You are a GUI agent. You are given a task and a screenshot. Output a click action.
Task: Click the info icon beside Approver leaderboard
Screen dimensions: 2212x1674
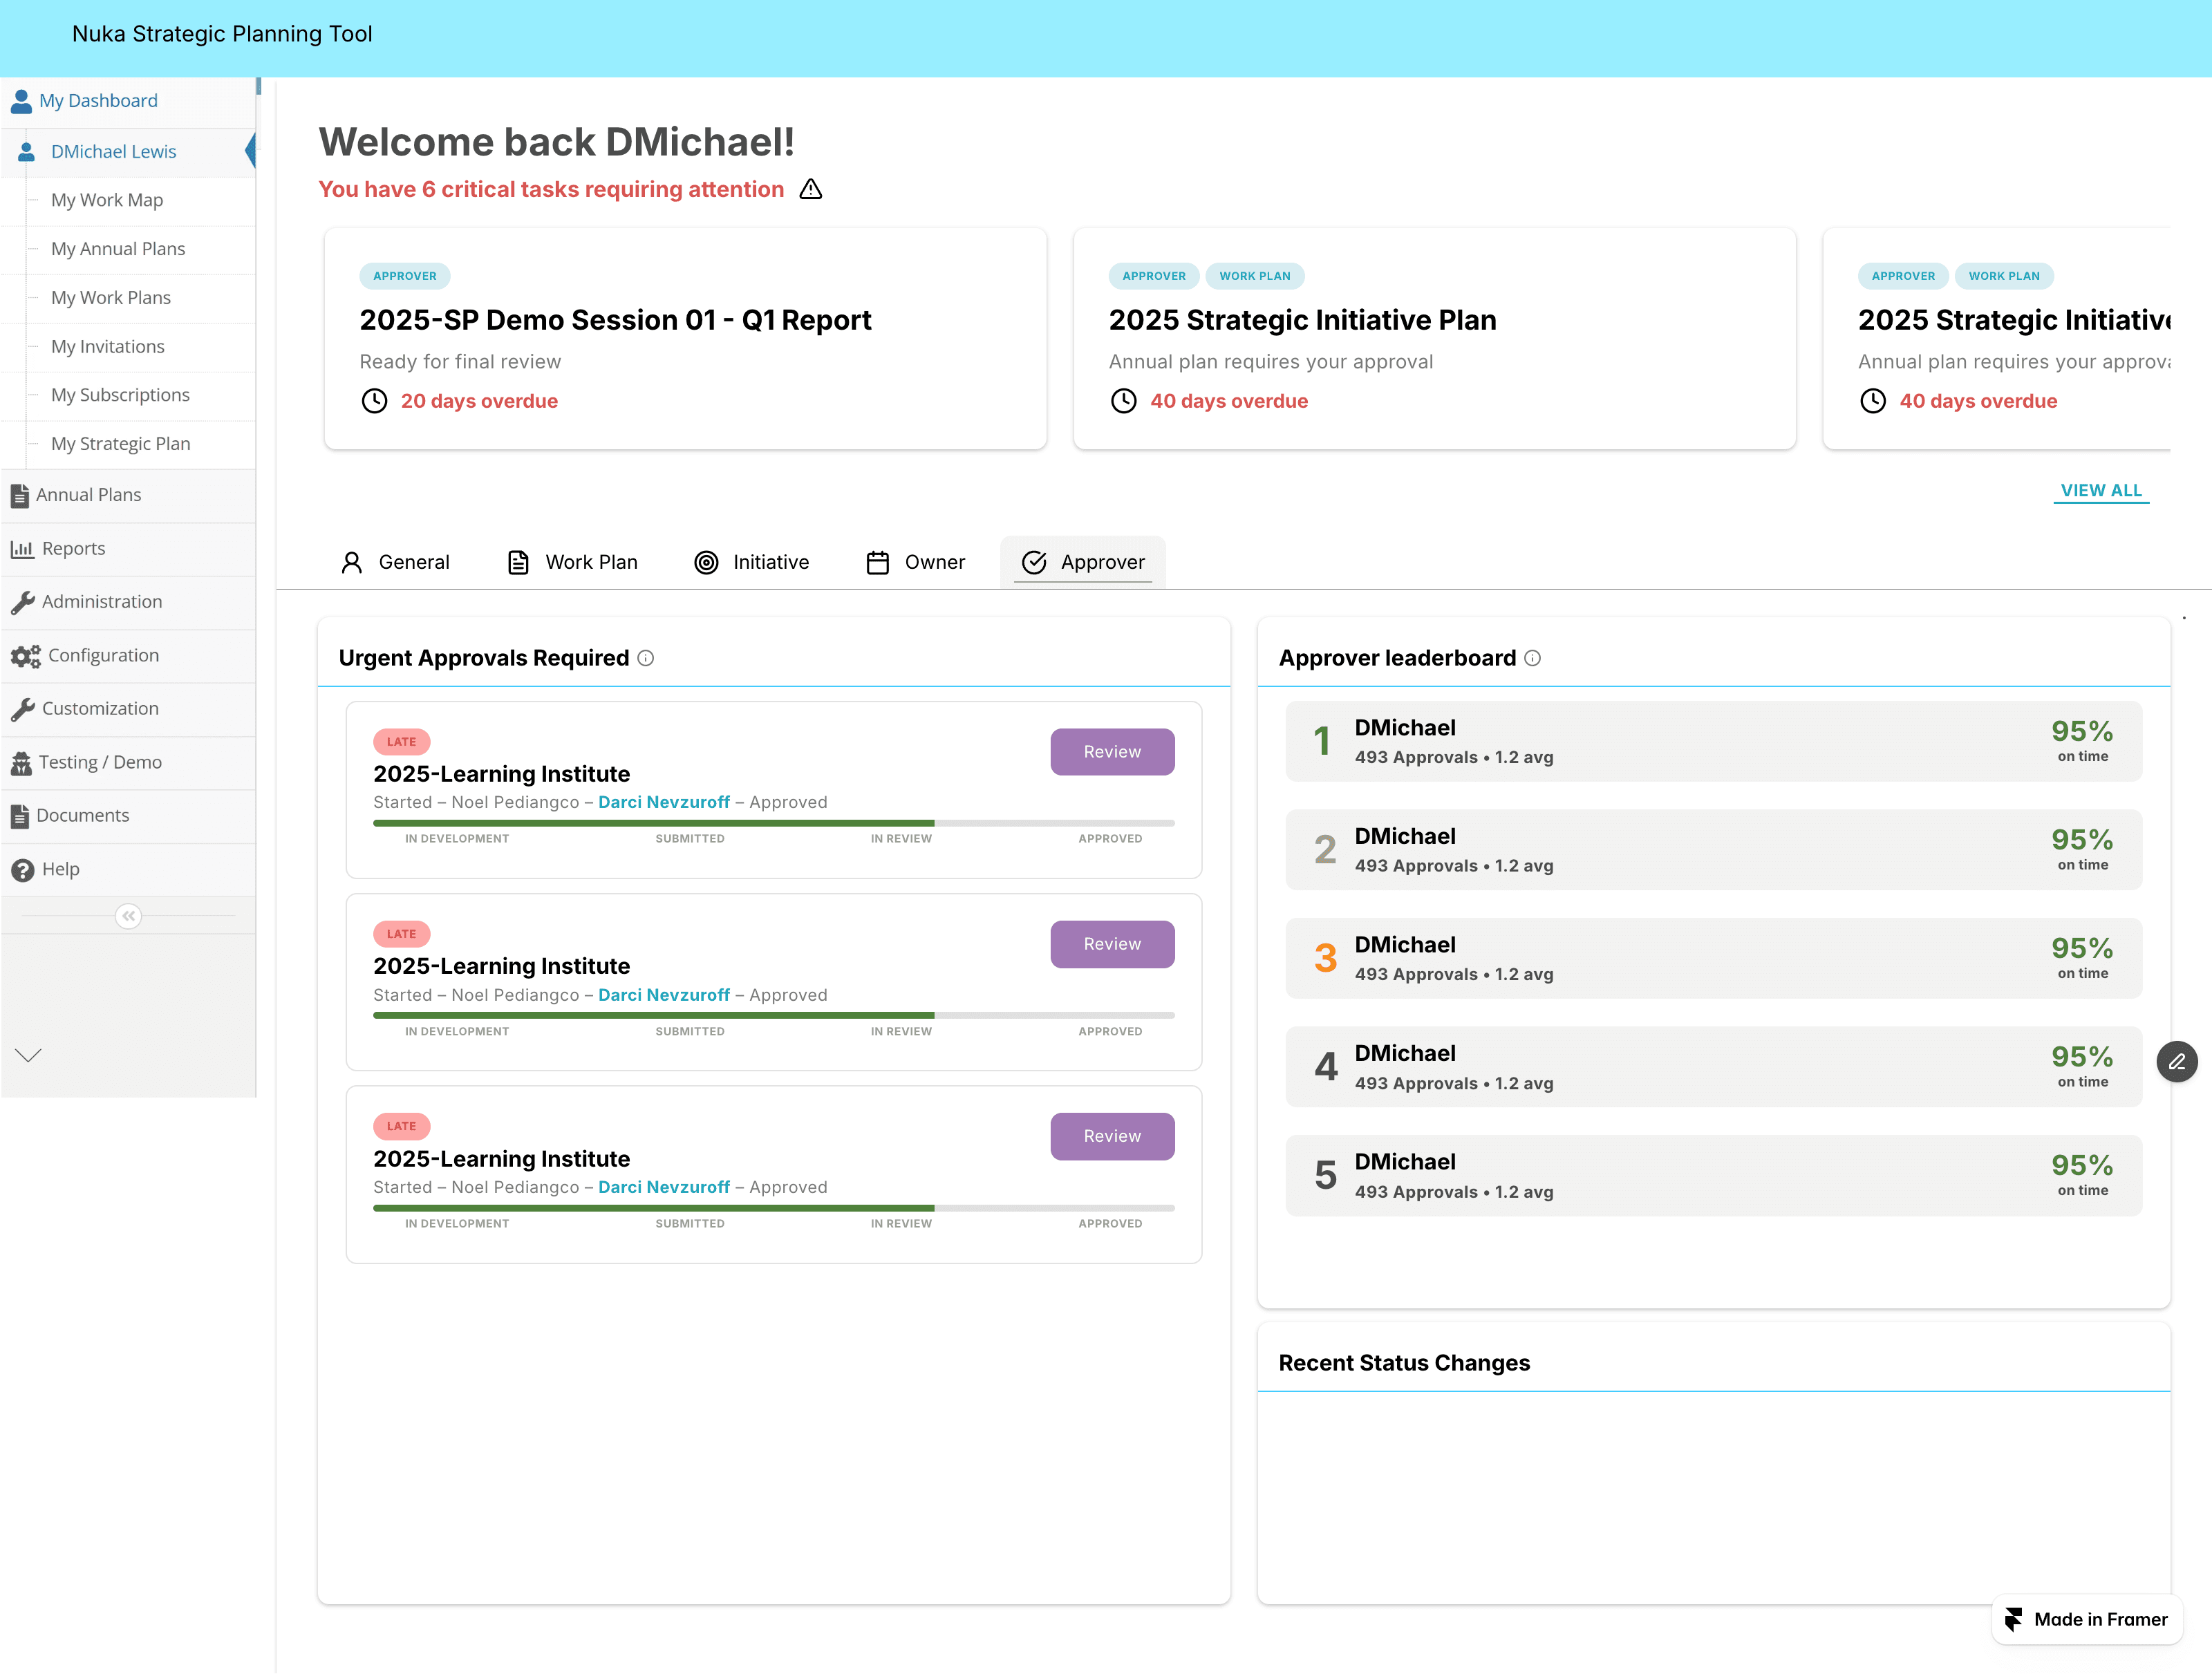[1532, 658]
